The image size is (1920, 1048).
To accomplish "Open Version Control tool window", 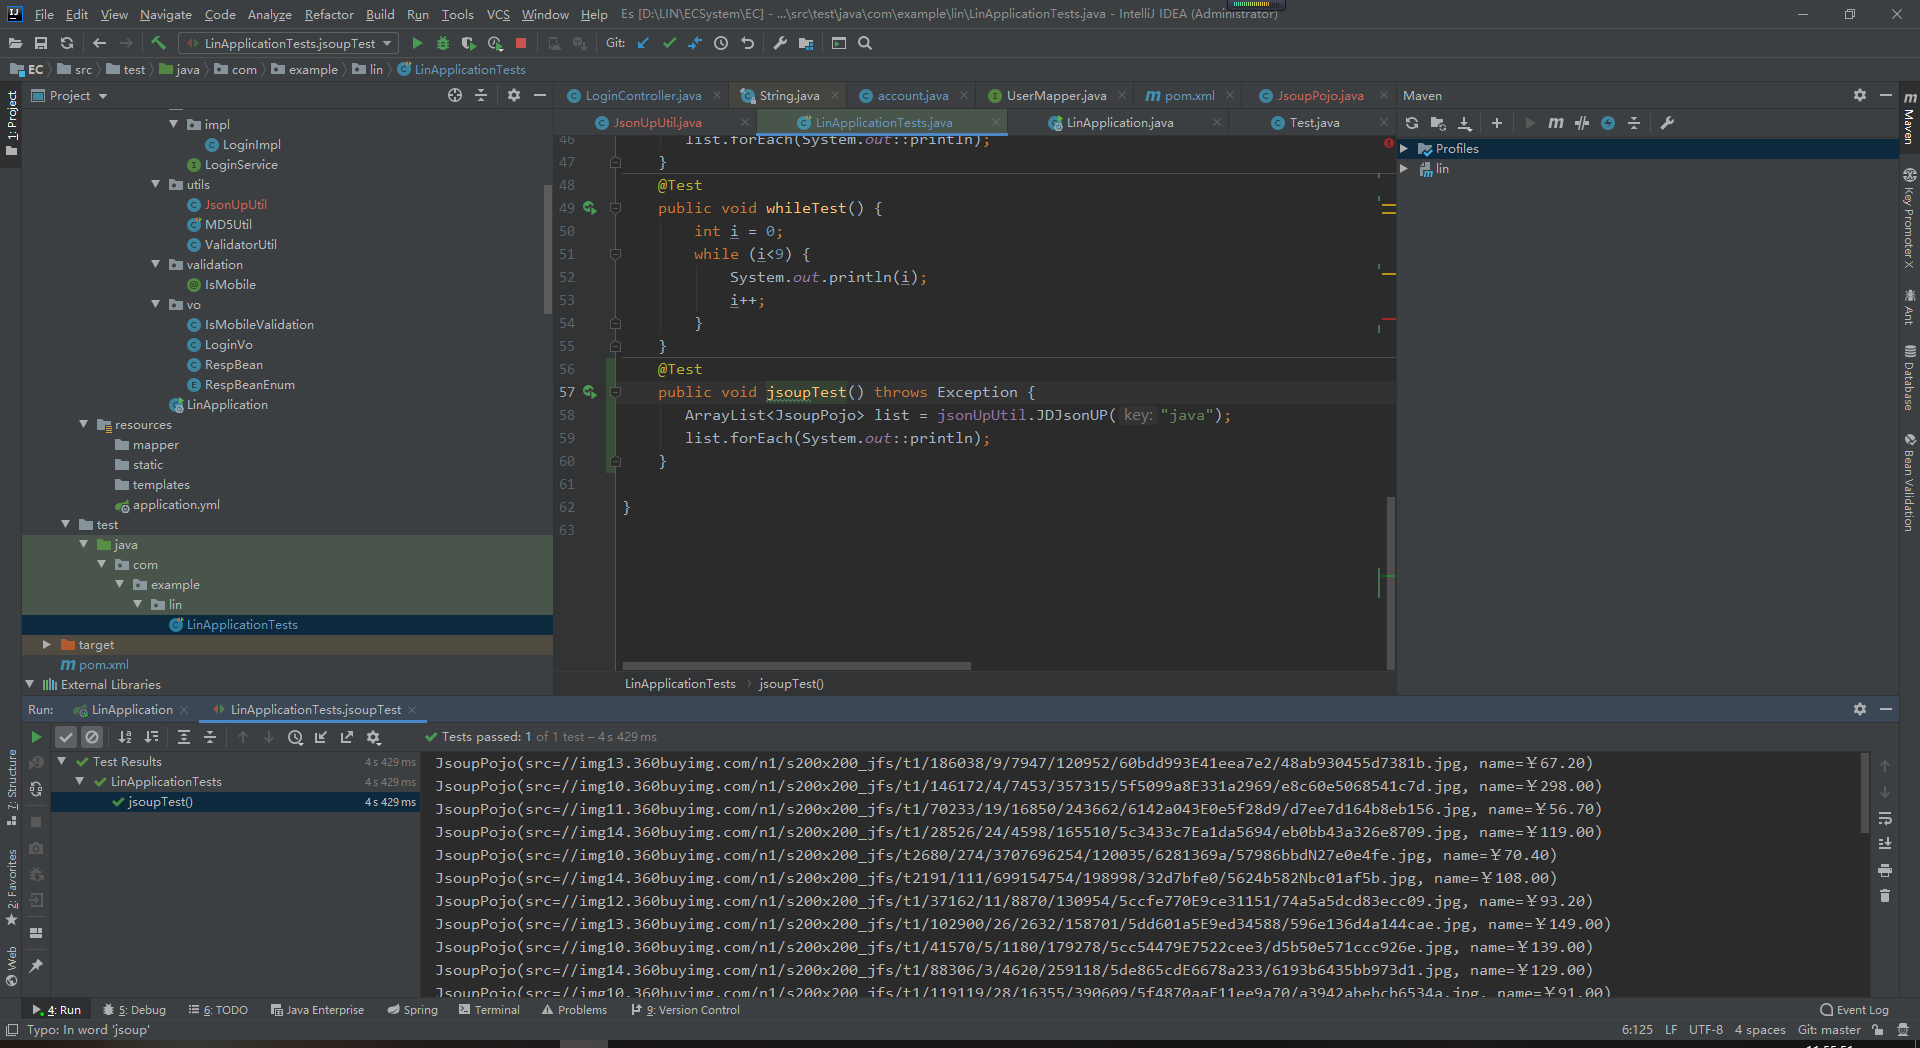I will point(686,1010).
